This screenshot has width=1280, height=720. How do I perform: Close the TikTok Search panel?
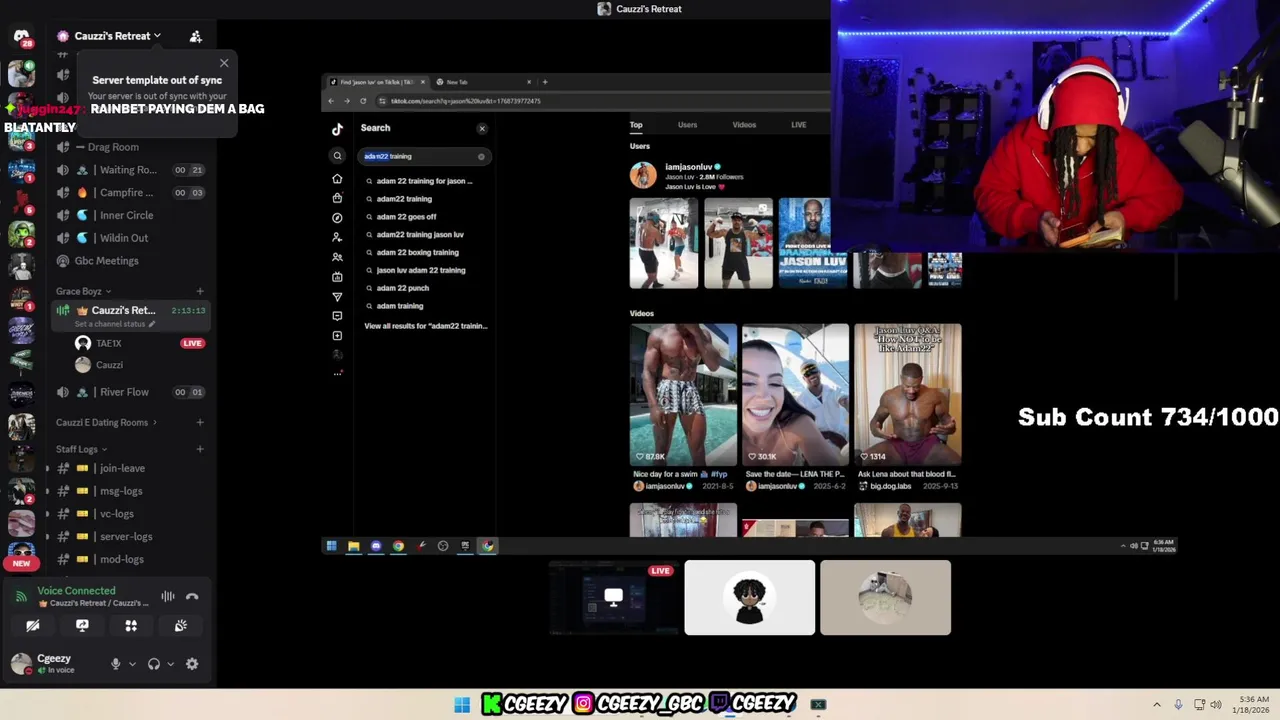pyautogui.click(x=482, y=128)
